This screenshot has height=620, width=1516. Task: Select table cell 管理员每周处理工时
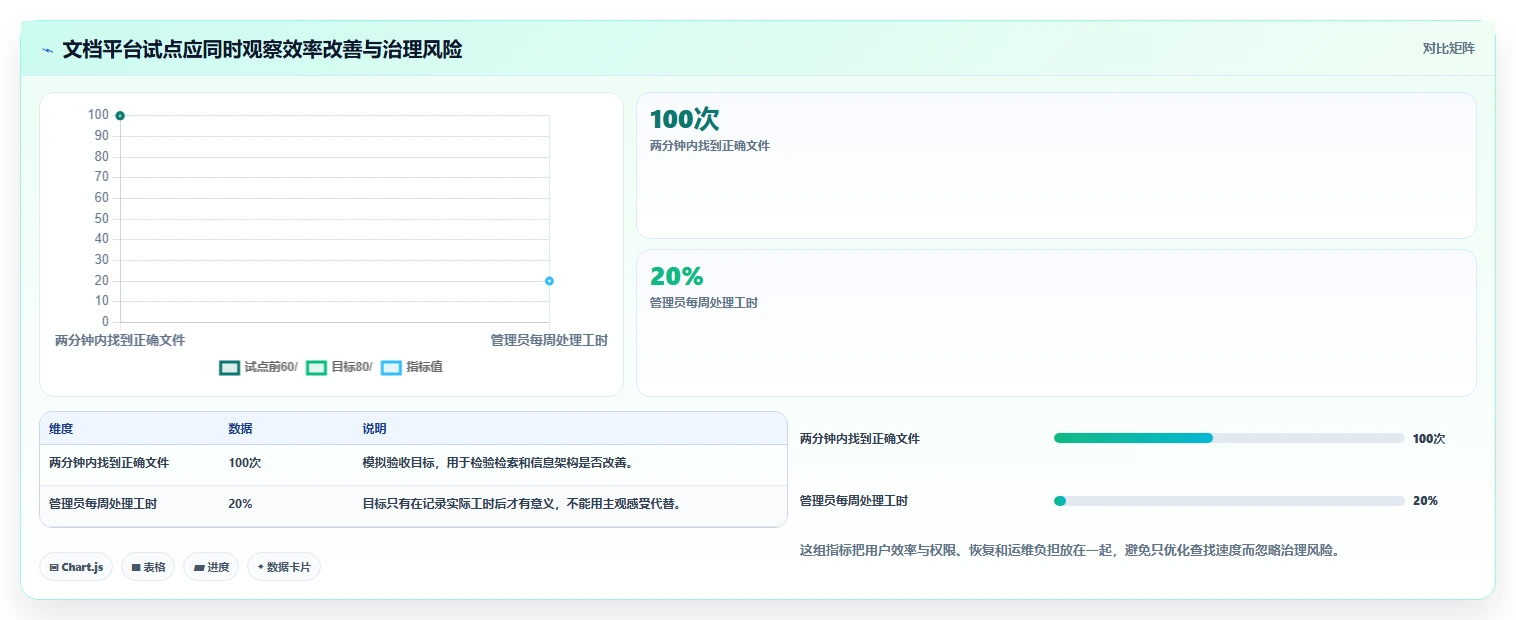pos(103,504)
